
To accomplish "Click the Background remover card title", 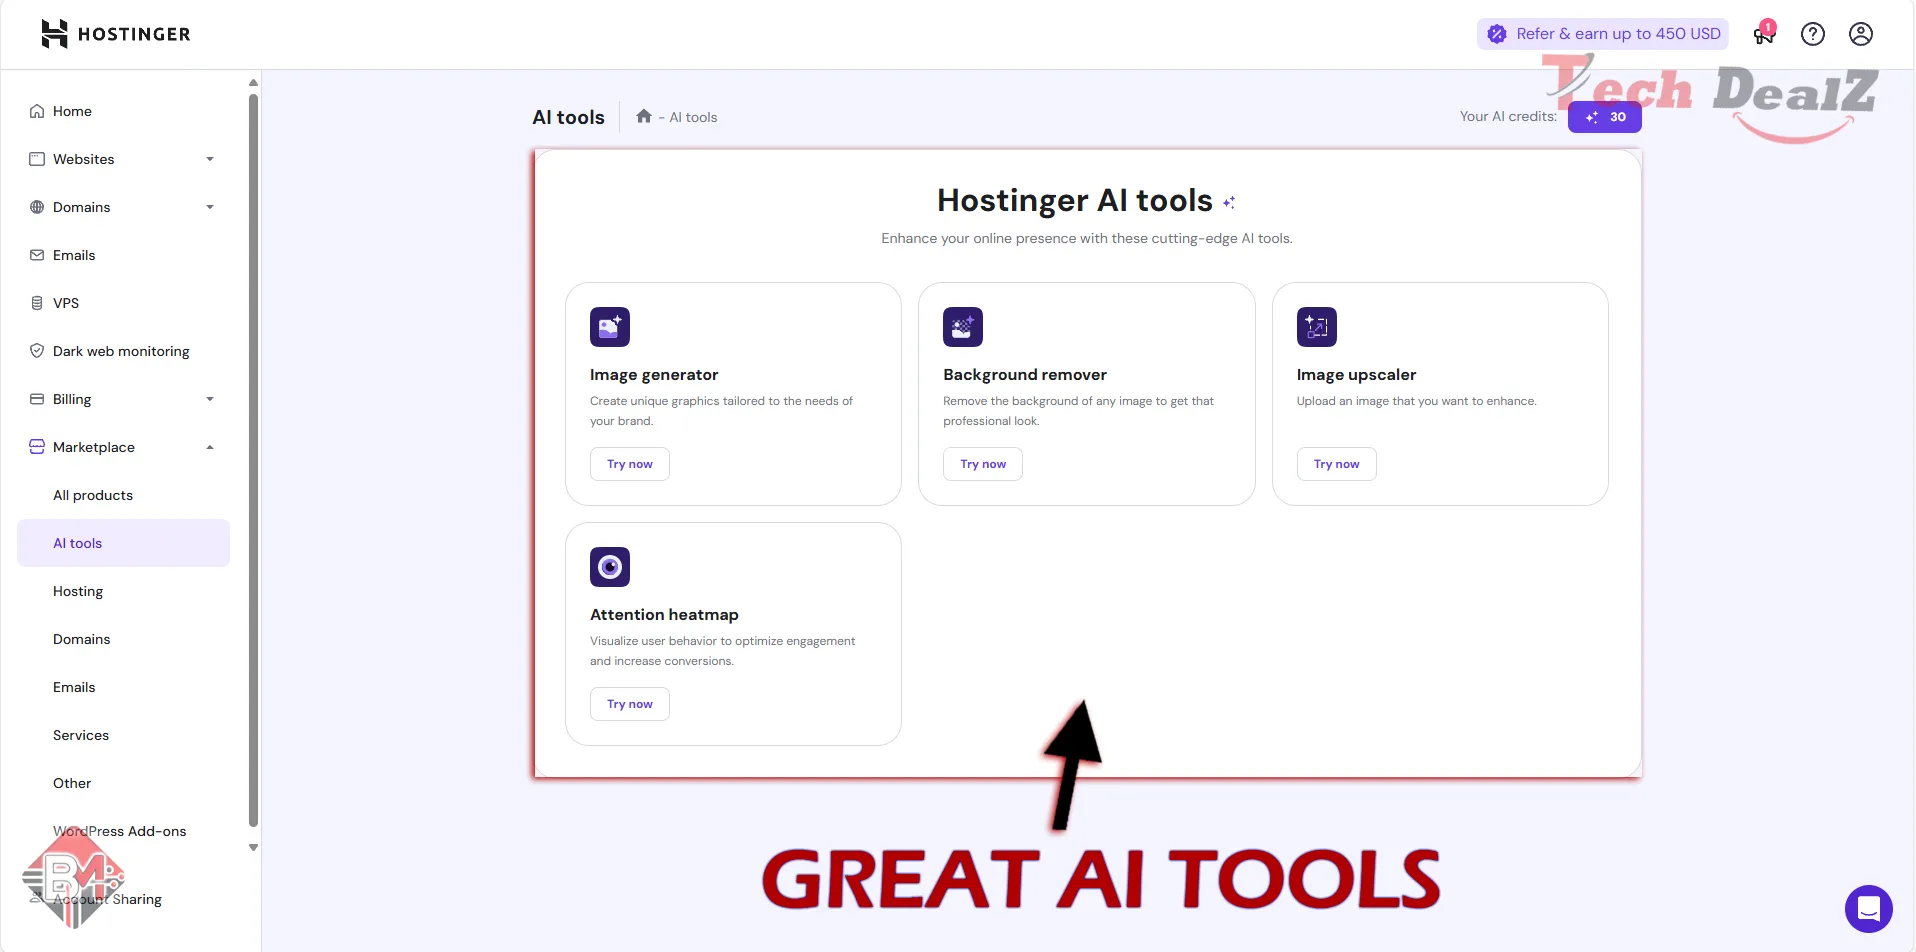I will (x=1025, y=375).
